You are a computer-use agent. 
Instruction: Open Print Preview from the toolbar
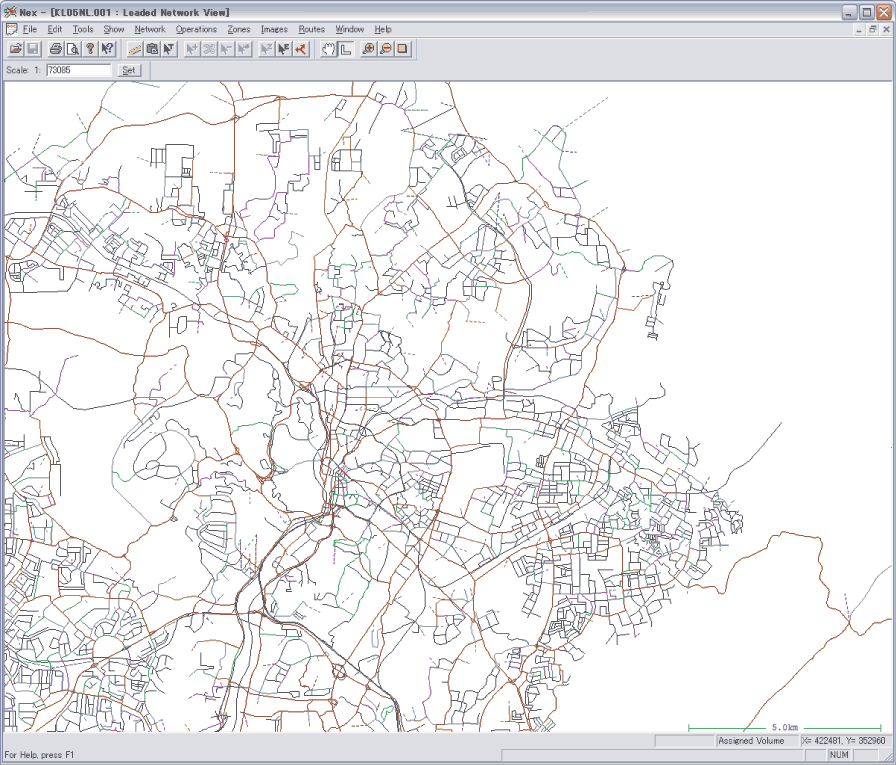(x=73, y=49)
